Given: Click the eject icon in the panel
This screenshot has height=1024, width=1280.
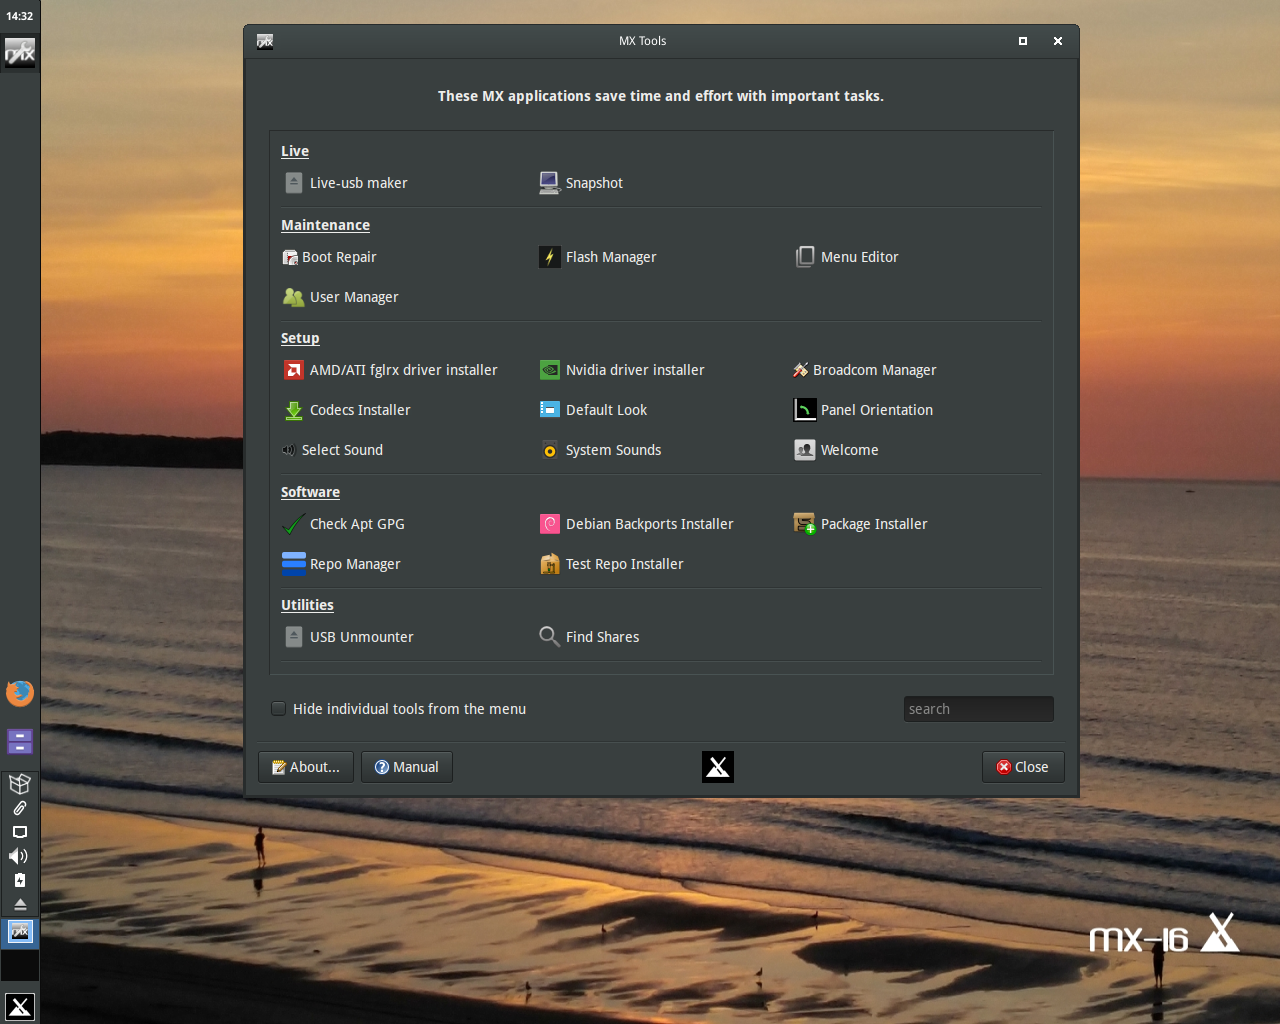Looking at the screenshot, I should [19, 904].
